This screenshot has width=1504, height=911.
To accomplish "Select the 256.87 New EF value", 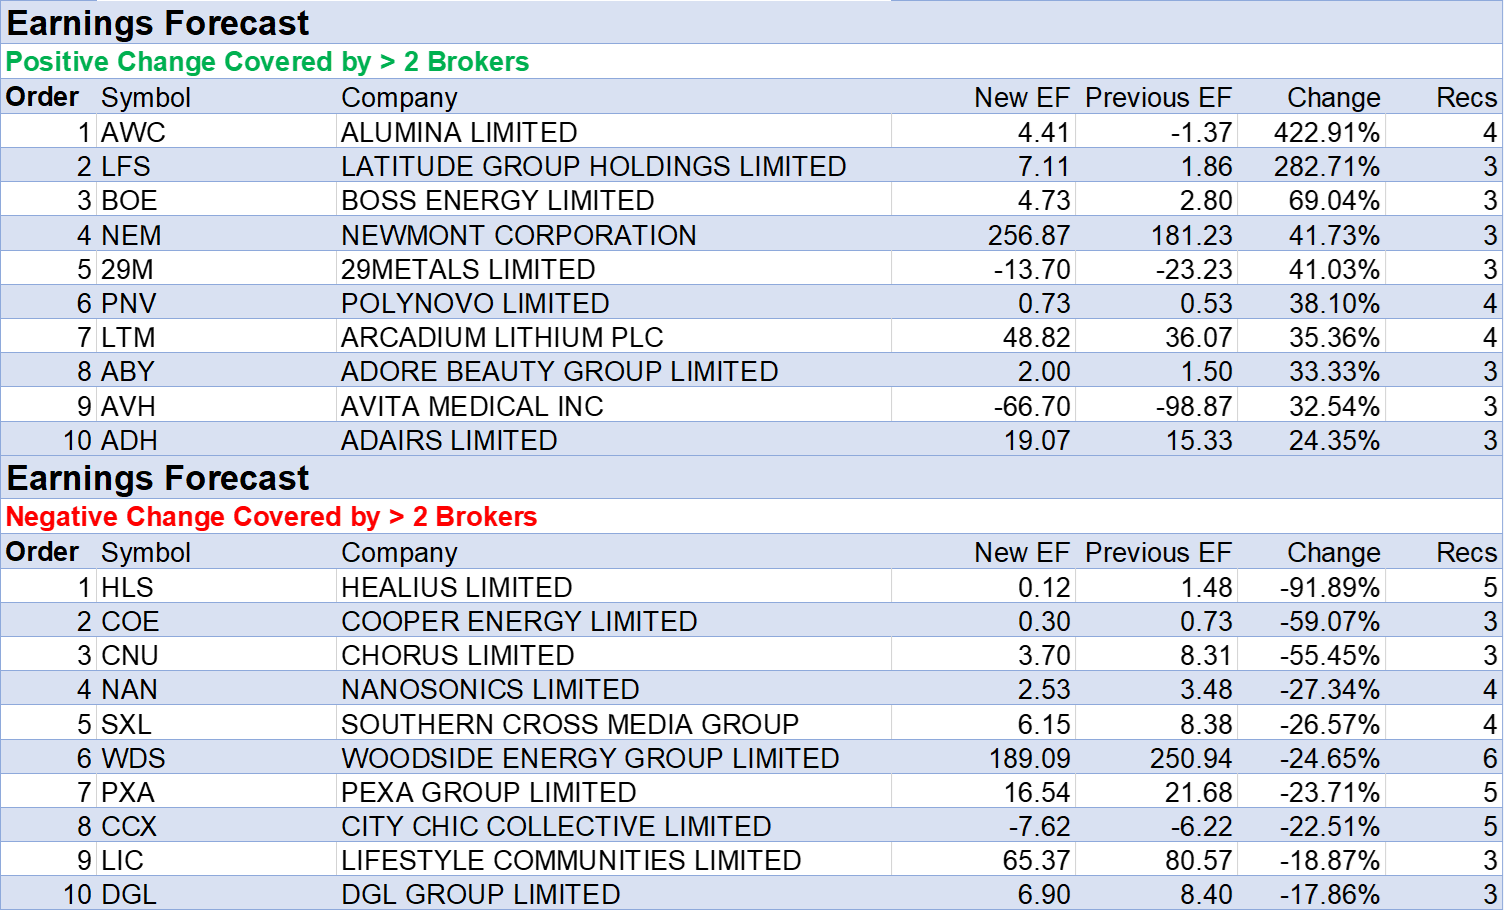I will click(x=1028, y=235).
